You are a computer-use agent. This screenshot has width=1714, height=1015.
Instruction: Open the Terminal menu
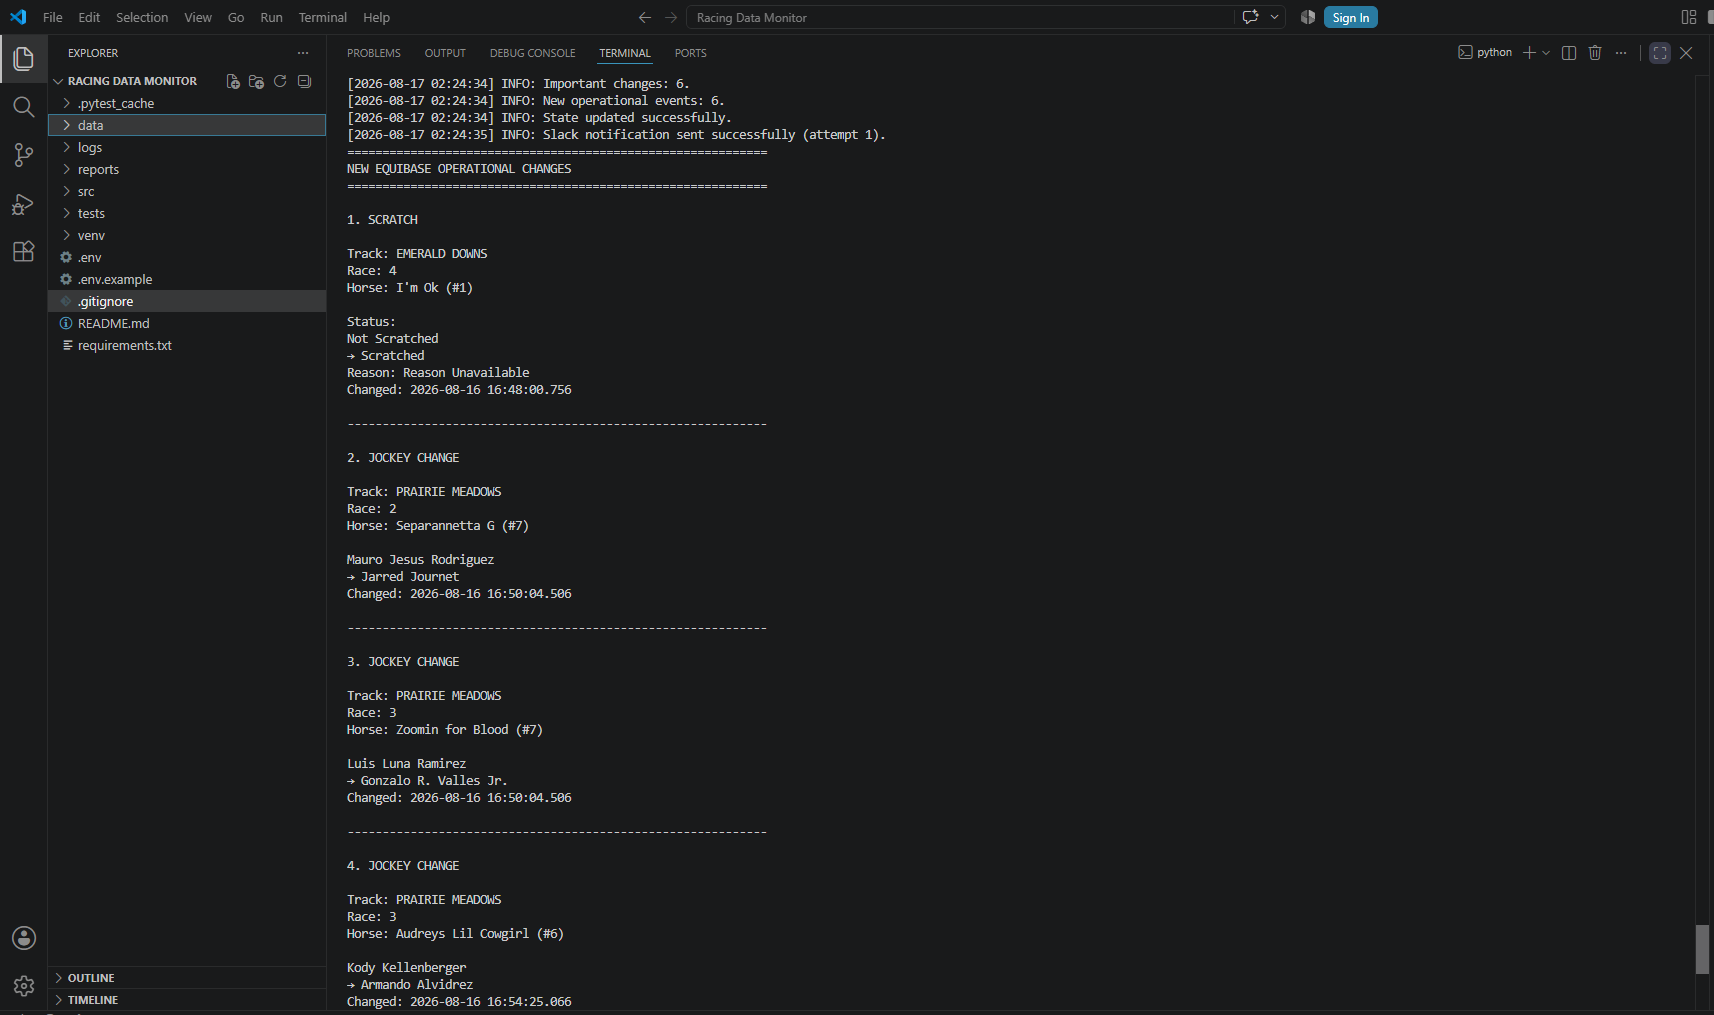coord(322,17)
